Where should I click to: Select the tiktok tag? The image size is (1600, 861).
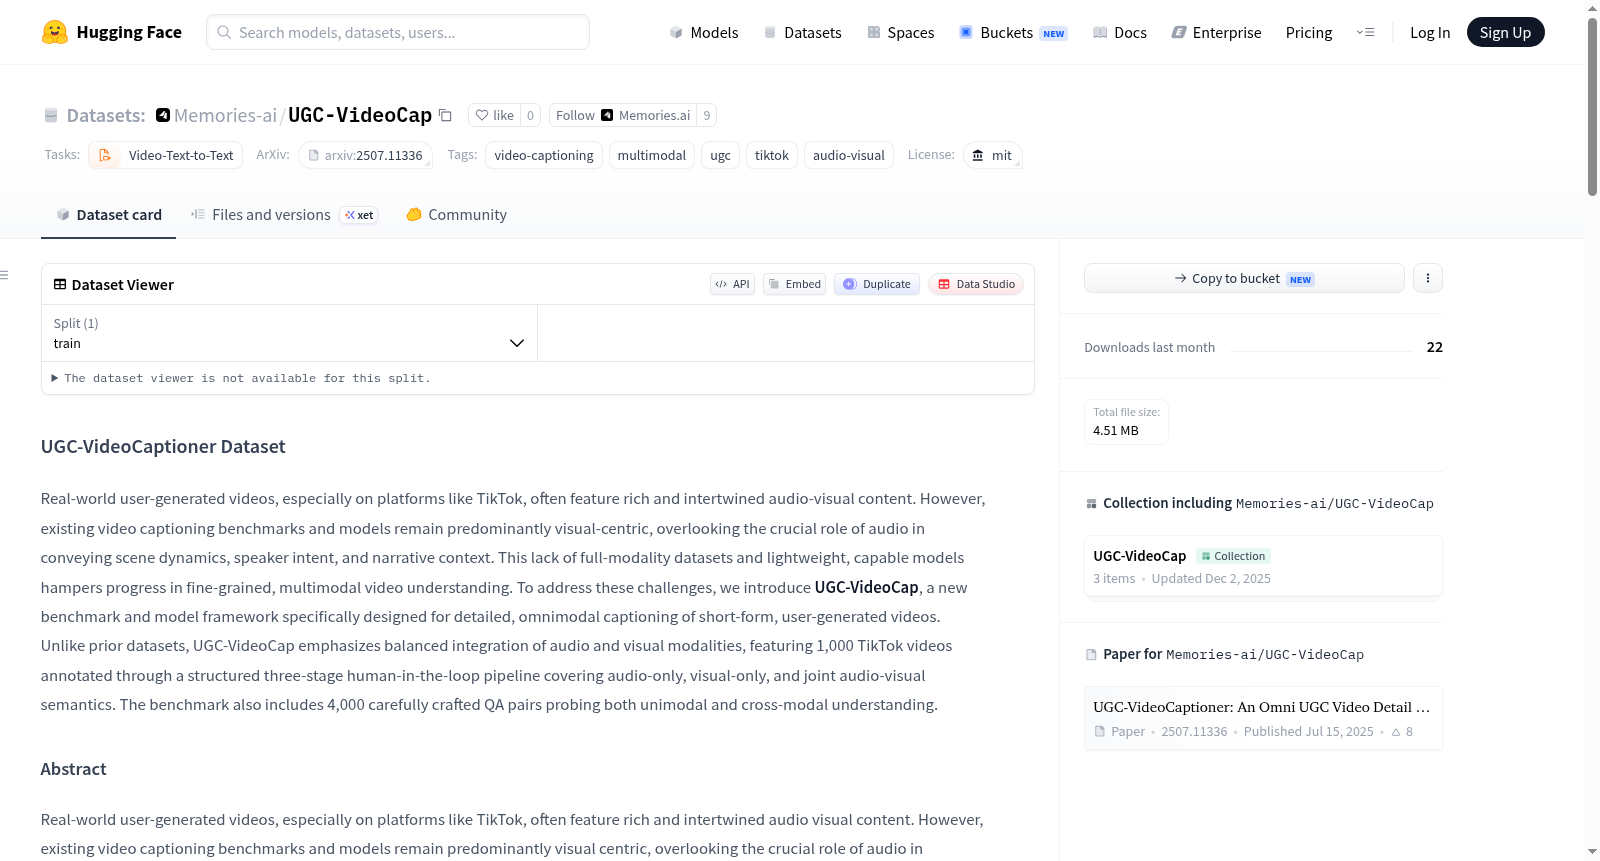click(x=772, y=155)
